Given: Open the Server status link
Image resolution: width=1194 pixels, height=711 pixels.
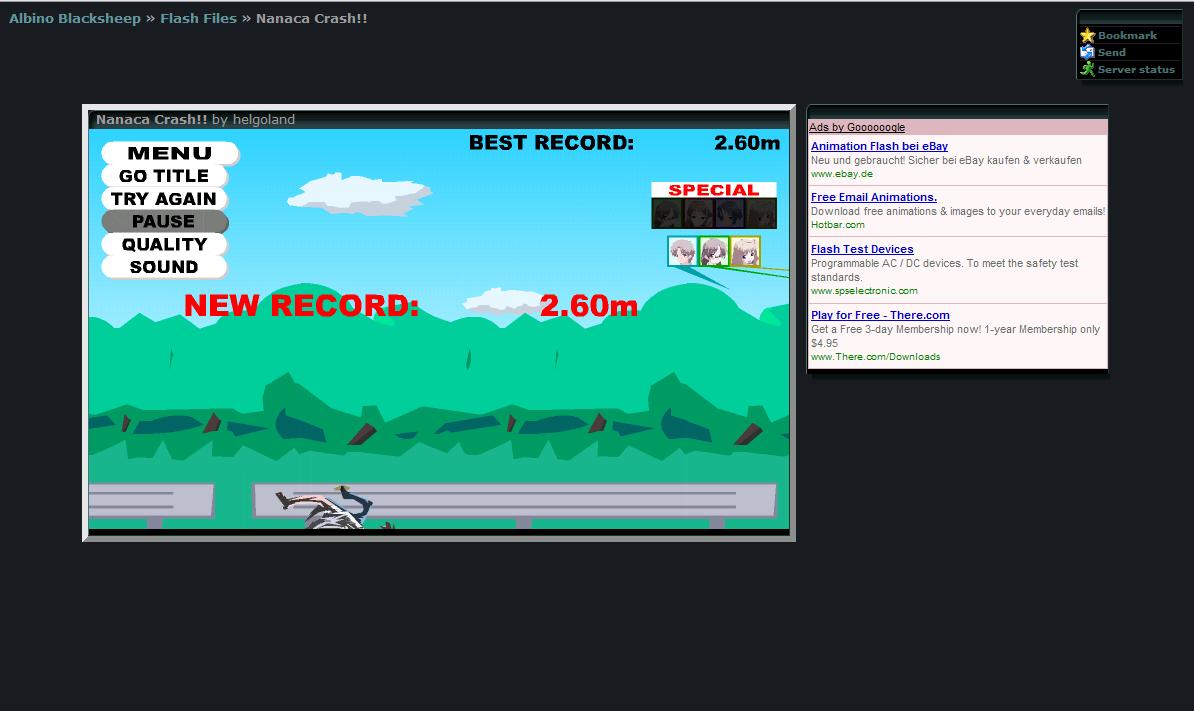Looking at the screenshot, I should pos(1136,69).
